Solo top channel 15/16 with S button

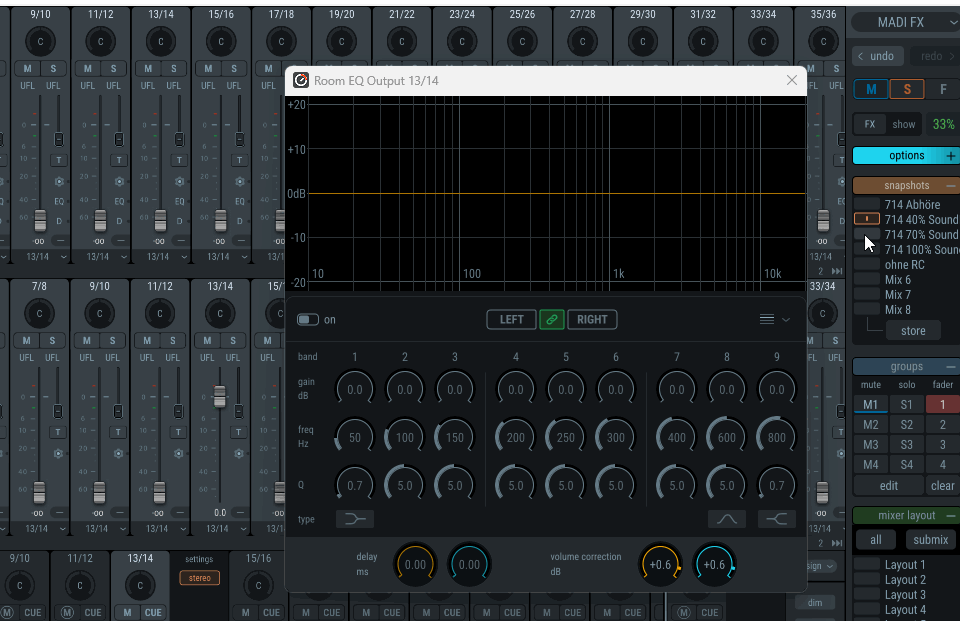(234, 69)
